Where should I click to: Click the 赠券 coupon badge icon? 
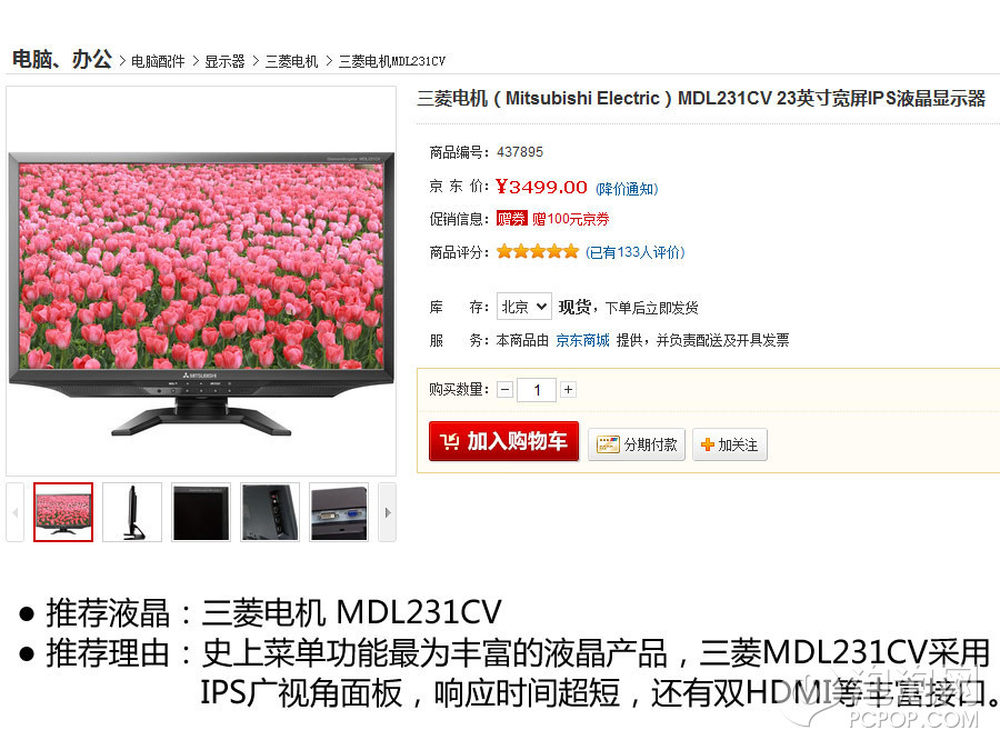pyautogui.click(x=511, y=219)
